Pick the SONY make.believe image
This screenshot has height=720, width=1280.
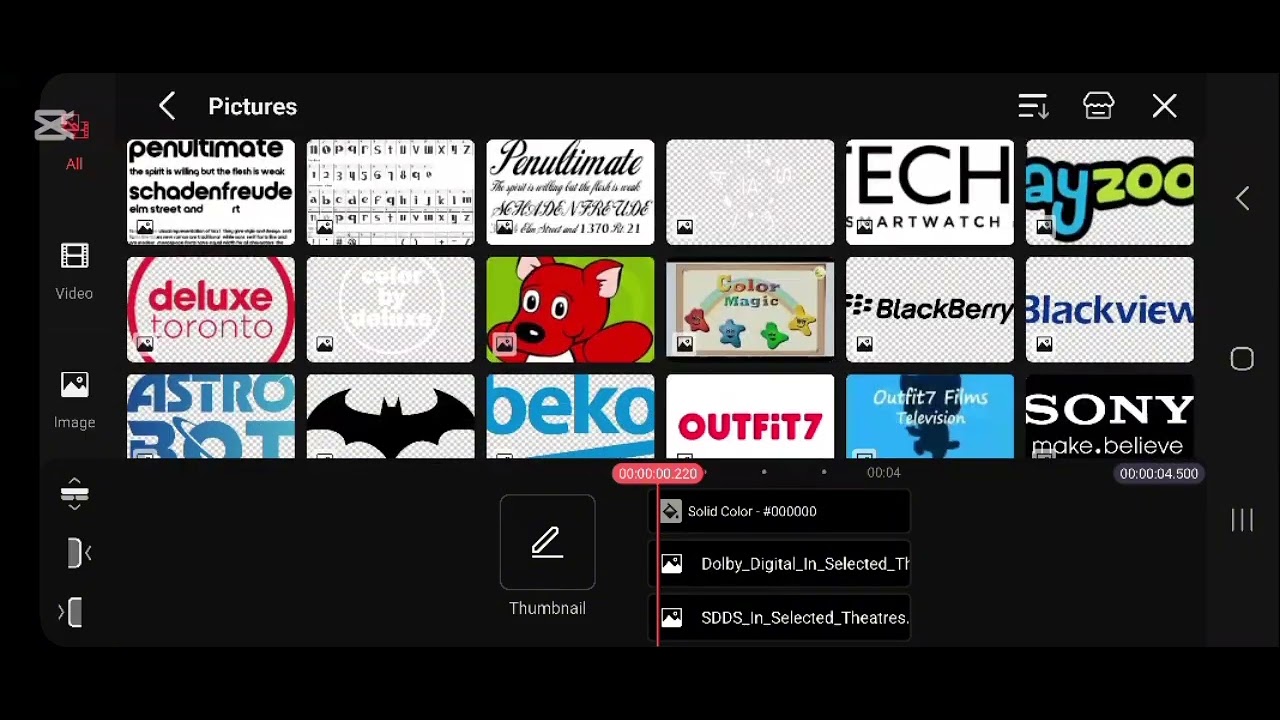click(1110, 417)
